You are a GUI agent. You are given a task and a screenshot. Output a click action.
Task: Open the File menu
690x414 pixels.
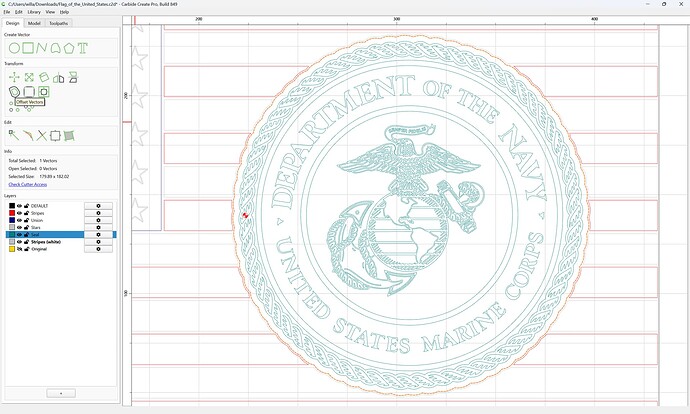click(7, 12)
